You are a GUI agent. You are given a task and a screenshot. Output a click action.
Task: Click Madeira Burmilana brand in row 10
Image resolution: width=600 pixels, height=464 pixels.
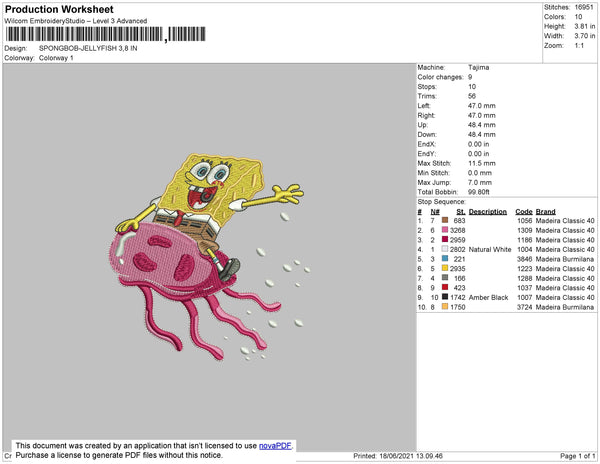click(565, 307)
